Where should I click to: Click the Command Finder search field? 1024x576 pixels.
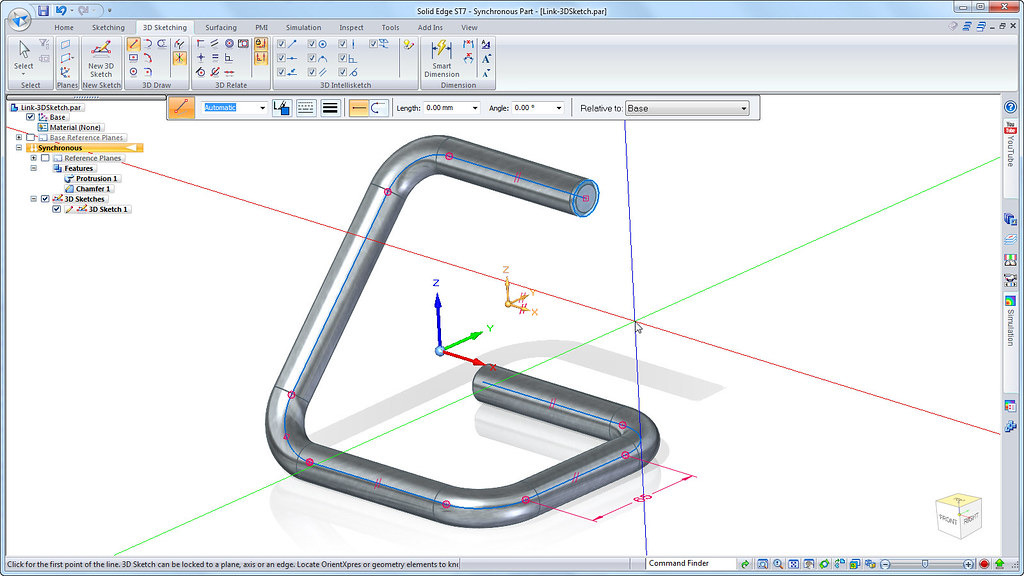point(691,564)
